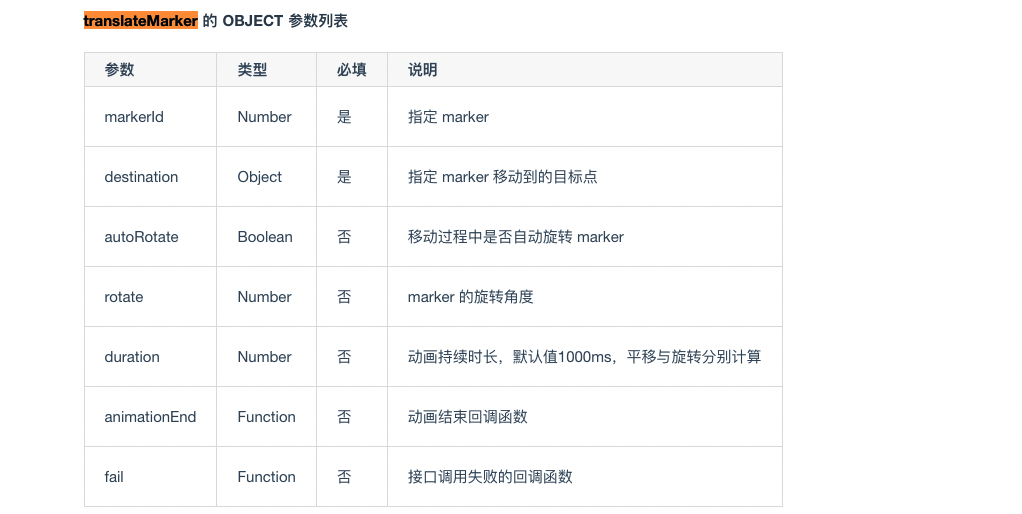Image resolution: width=1022 pixels, height=514 pixels.
Task: Select the markerId parameter cell
Action: pyautogui.click(x=134, y=117)
